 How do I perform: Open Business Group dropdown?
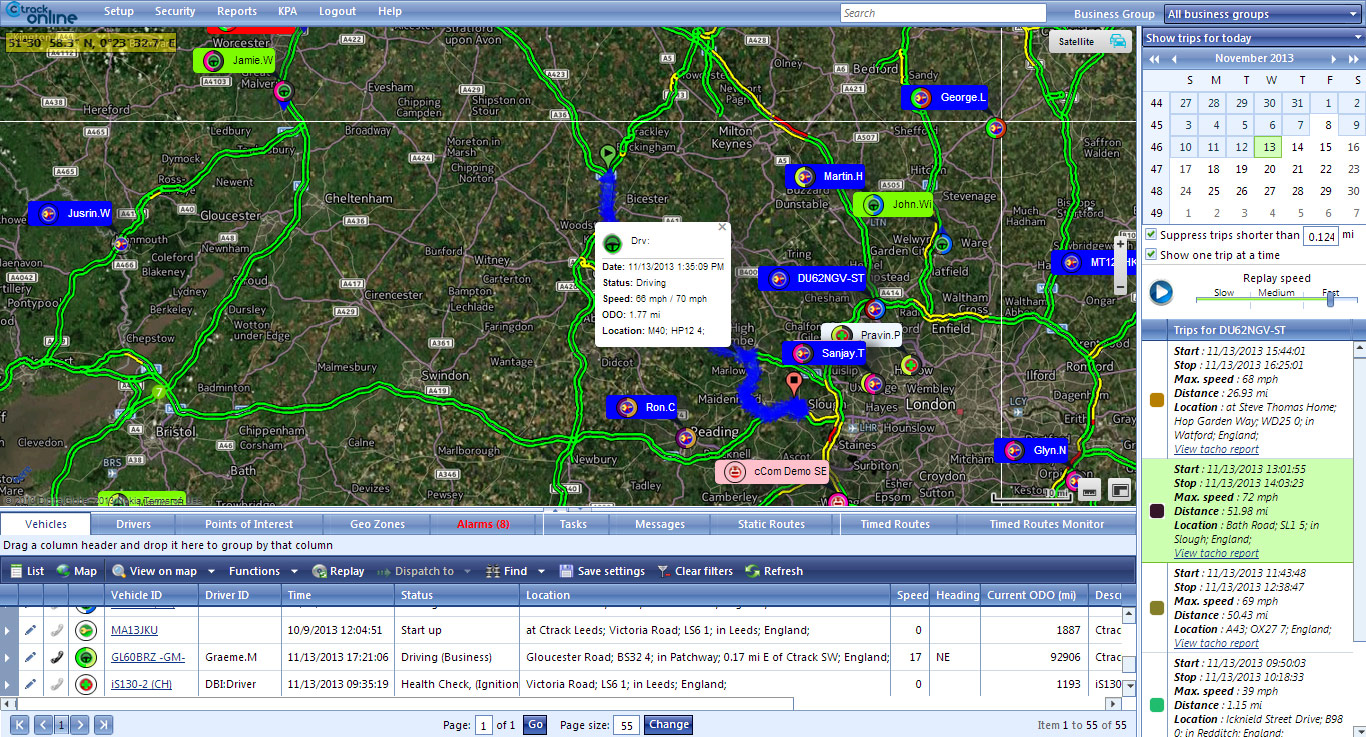click(1264, 14)
